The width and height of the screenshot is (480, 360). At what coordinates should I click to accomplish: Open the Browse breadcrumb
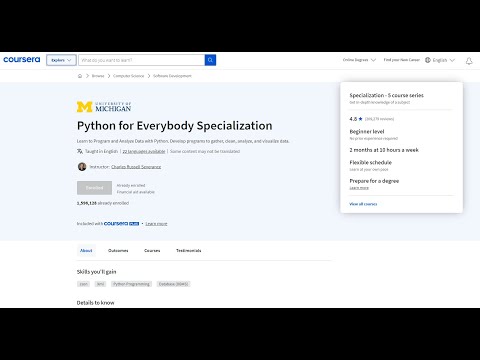(x=98, y=76)
